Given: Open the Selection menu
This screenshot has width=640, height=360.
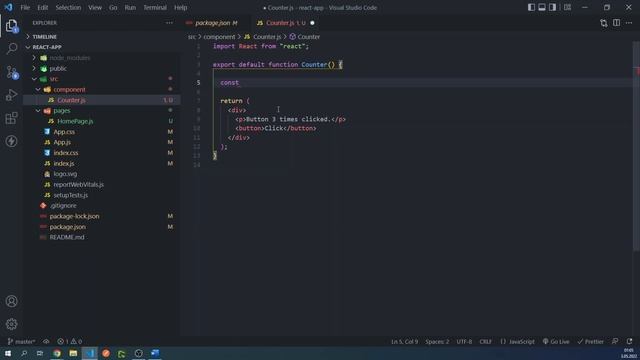Looking at the screenshot, I should click(68, 7).
